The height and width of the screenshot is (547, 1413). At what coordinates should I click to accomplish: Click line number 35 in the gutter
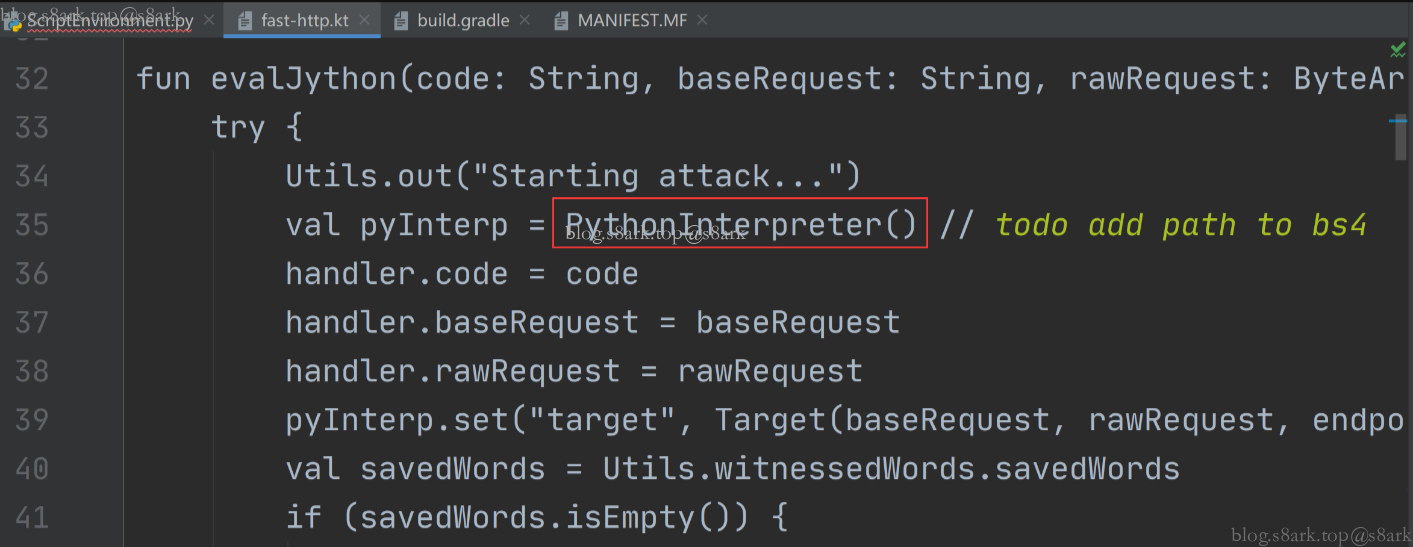(32, 225)
